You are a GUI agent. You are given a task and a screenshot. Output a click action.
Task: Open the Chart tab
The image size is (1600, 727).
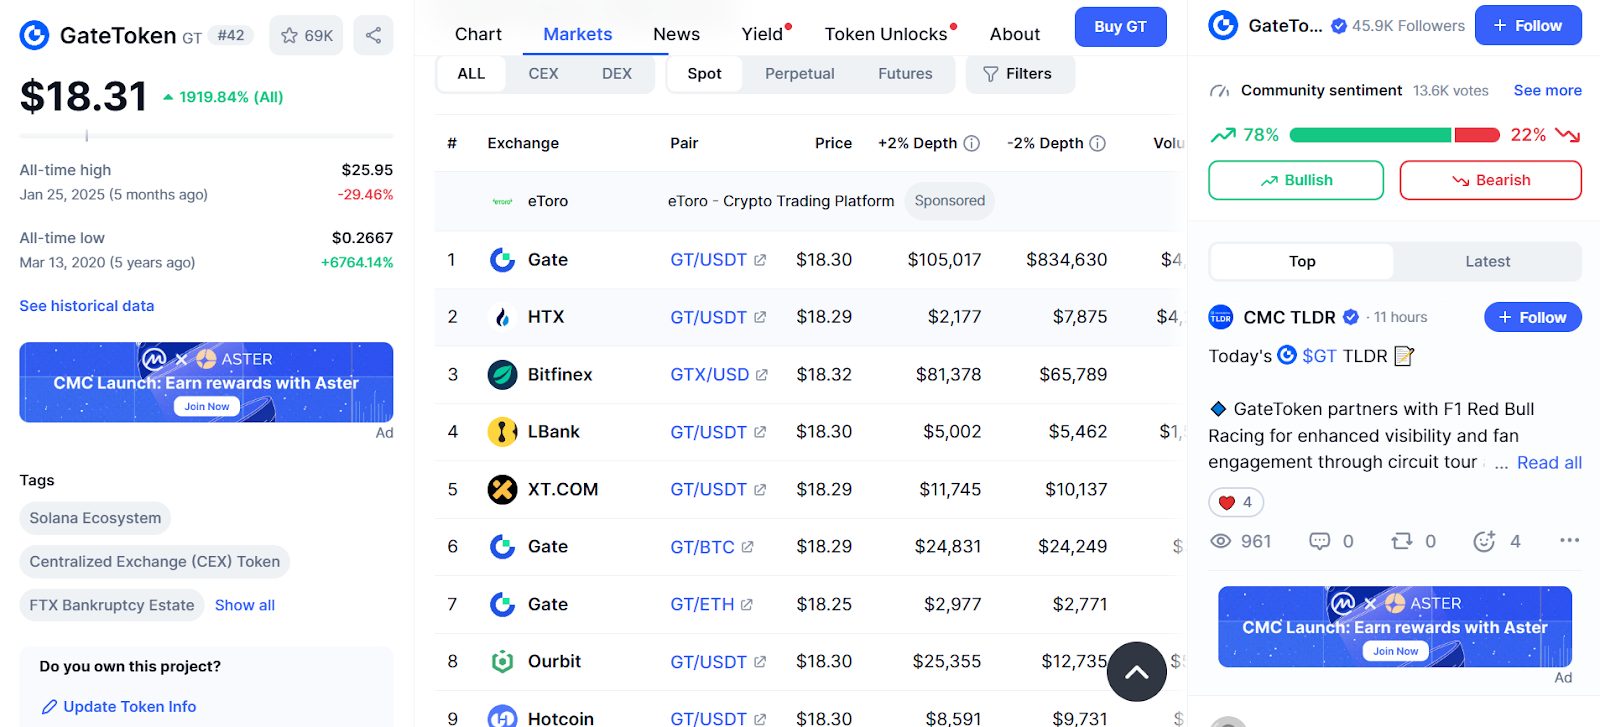[x=478, y=34]
